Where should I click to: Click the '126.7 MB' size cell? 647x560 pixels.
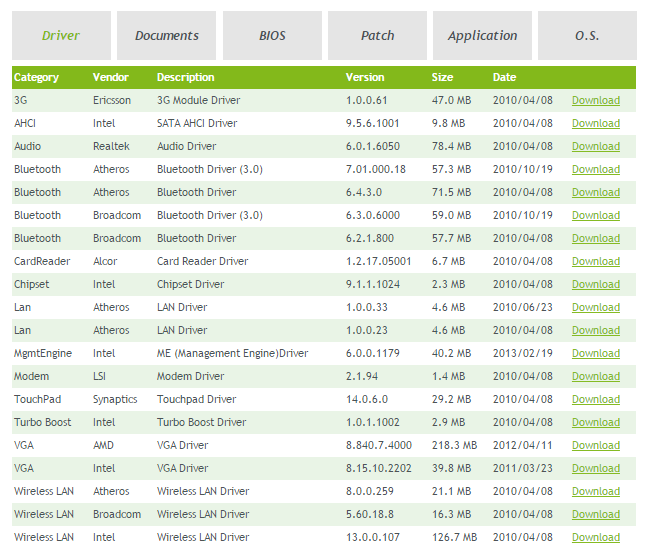coord(454,538)
